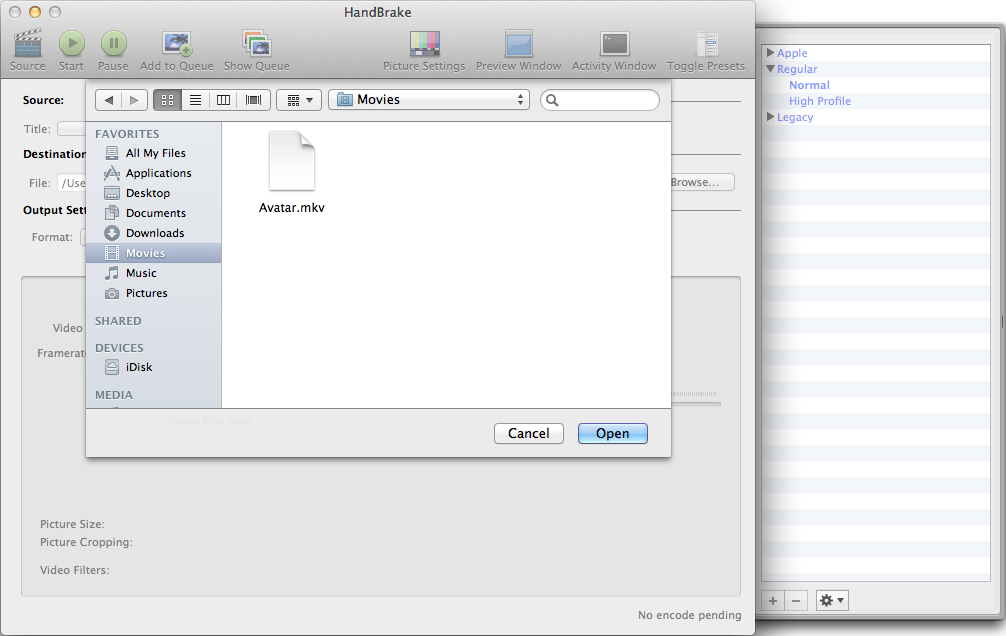Click the Pause toolbar icon
This screenshot has width=1006, height=636.
pos(113,45)
